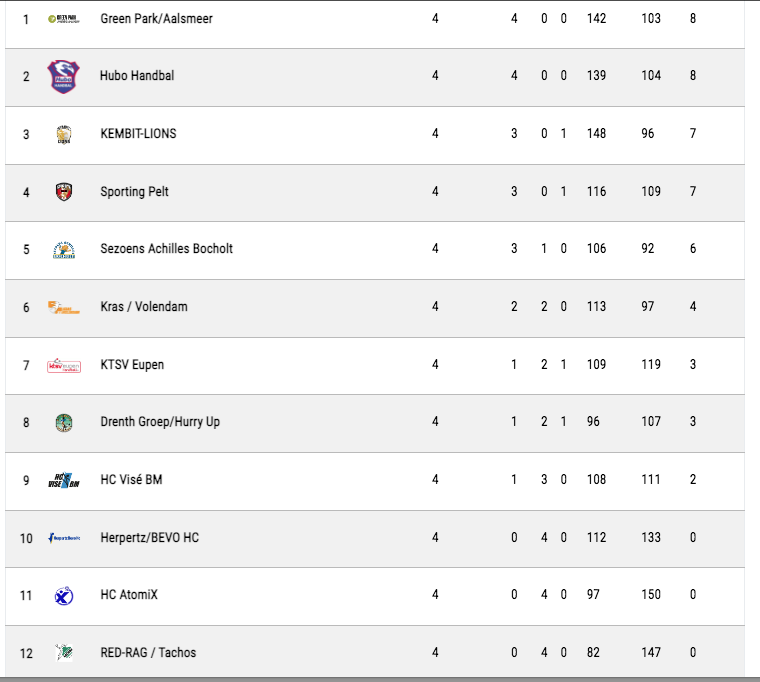Click the Sporting Pelt crest icon
The width and height of the screenshot is (760, 682).
click(63, 192)
